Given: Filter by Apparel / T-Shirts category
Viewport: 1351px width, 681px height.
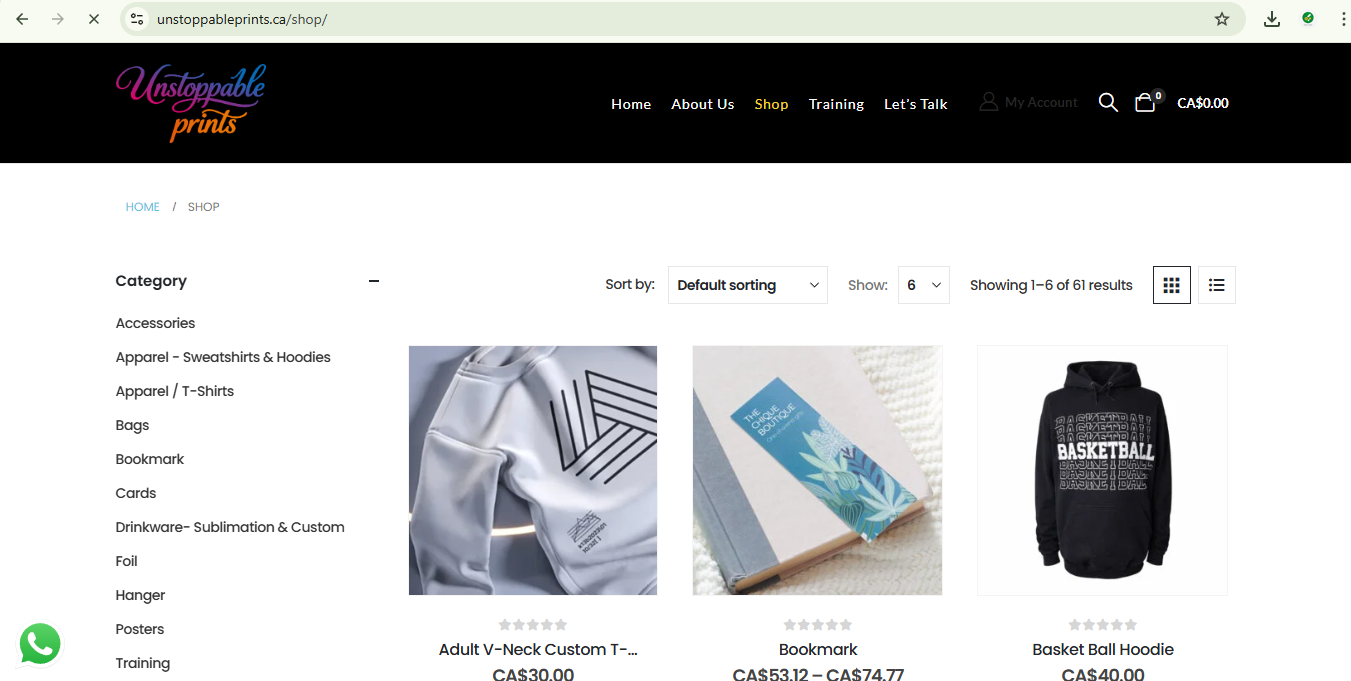Looking at the screenshot, I should point(175,391).
